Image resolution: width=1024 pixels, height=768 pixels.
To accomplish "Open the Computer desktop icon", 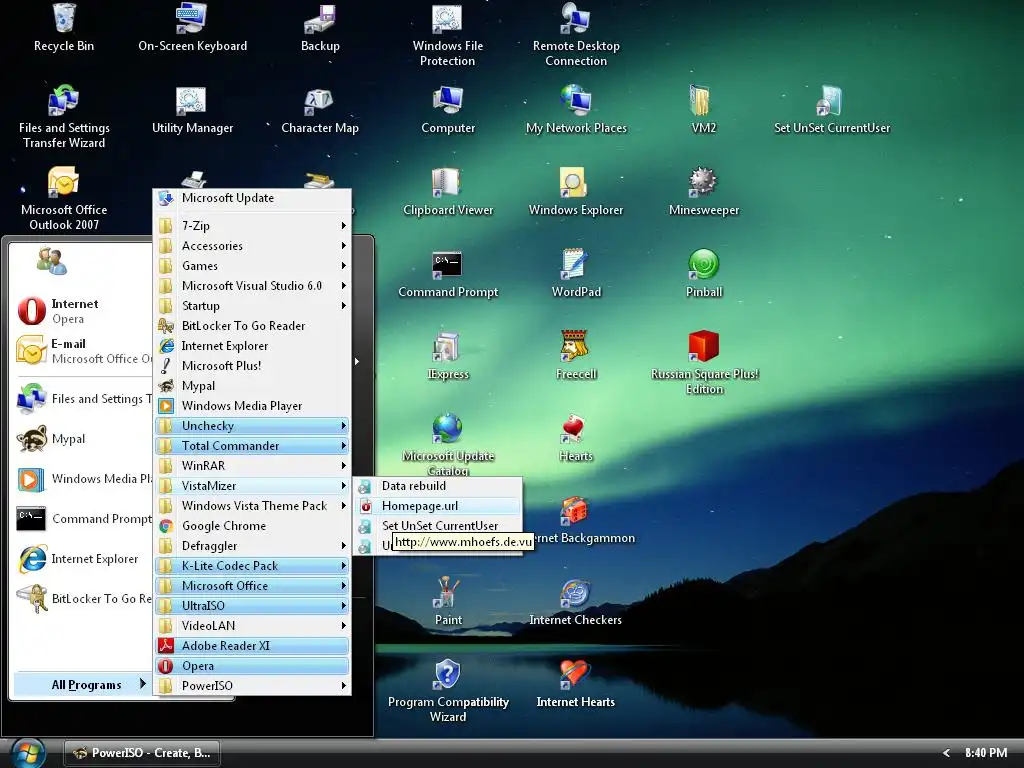I will 448,110.
